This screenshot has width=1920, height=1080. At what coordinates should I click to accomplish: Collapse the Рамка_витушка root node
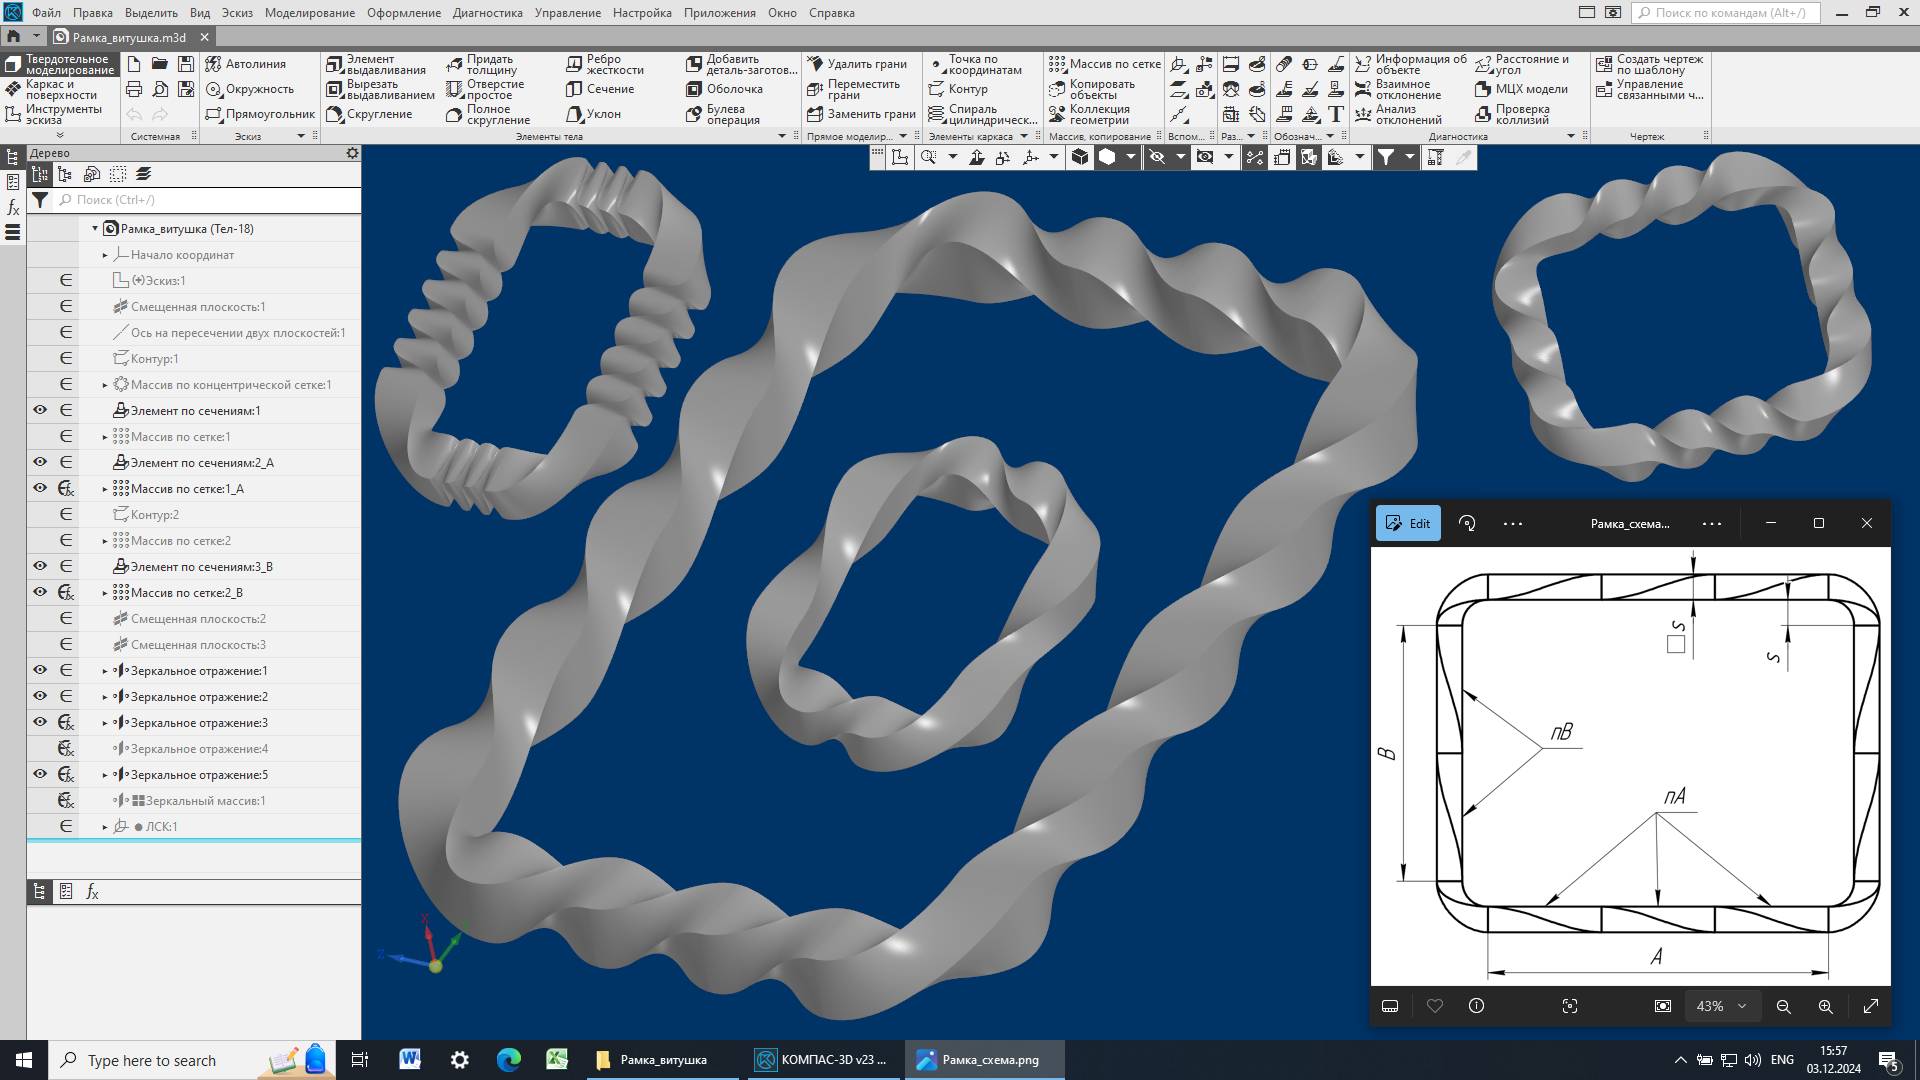click(95, 229)
